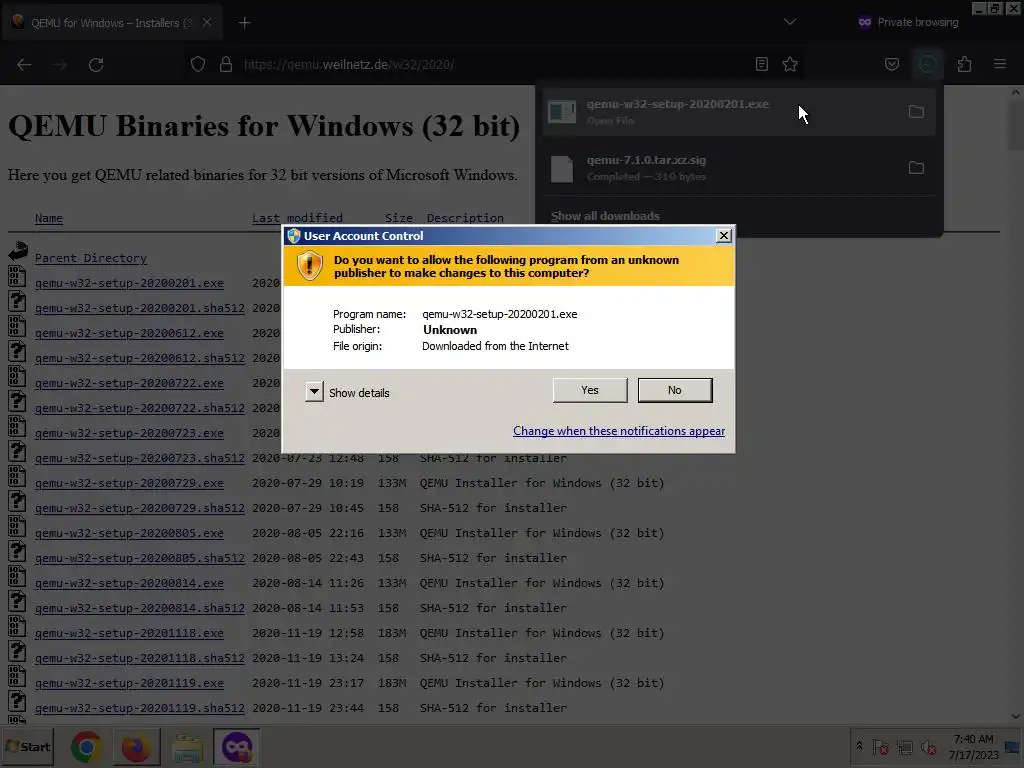Open a new browser tab

[x=244, y=23]
